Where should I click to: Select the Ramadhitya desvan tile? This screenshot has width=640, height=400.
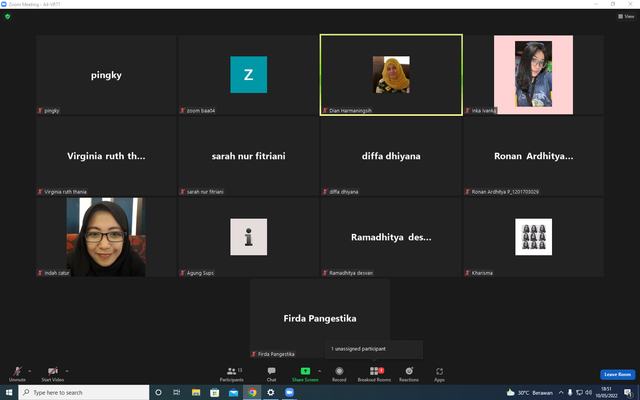tap(391, 237)
